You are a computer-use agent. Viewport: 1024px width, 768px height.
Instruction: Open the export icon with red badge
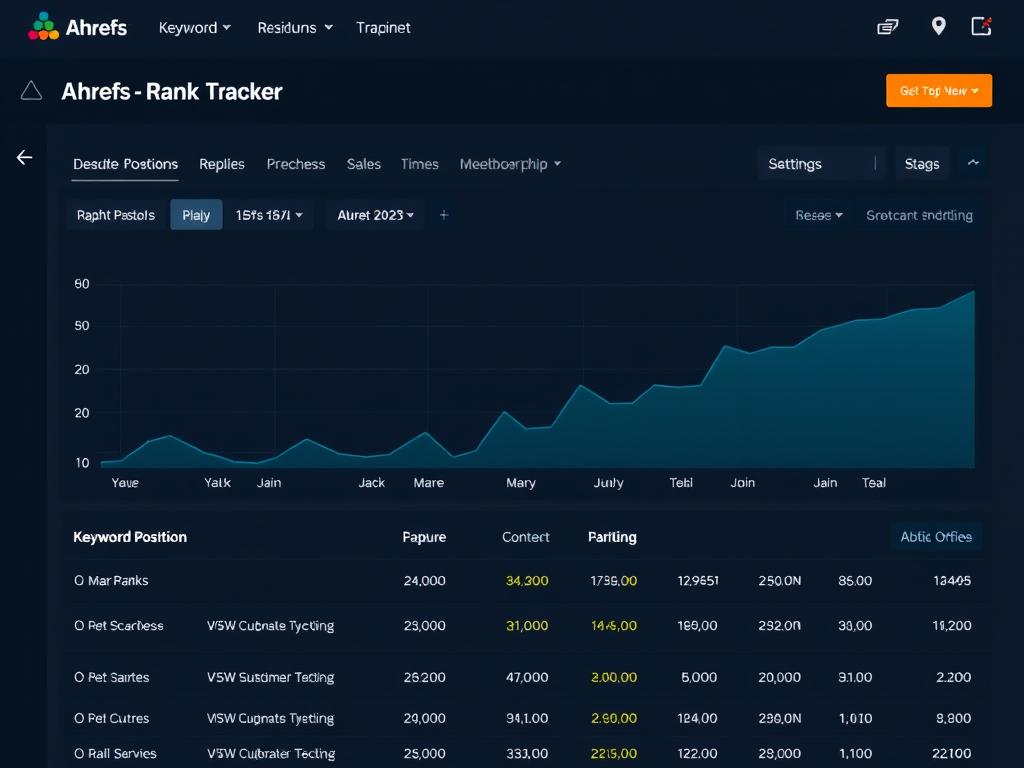982,26
